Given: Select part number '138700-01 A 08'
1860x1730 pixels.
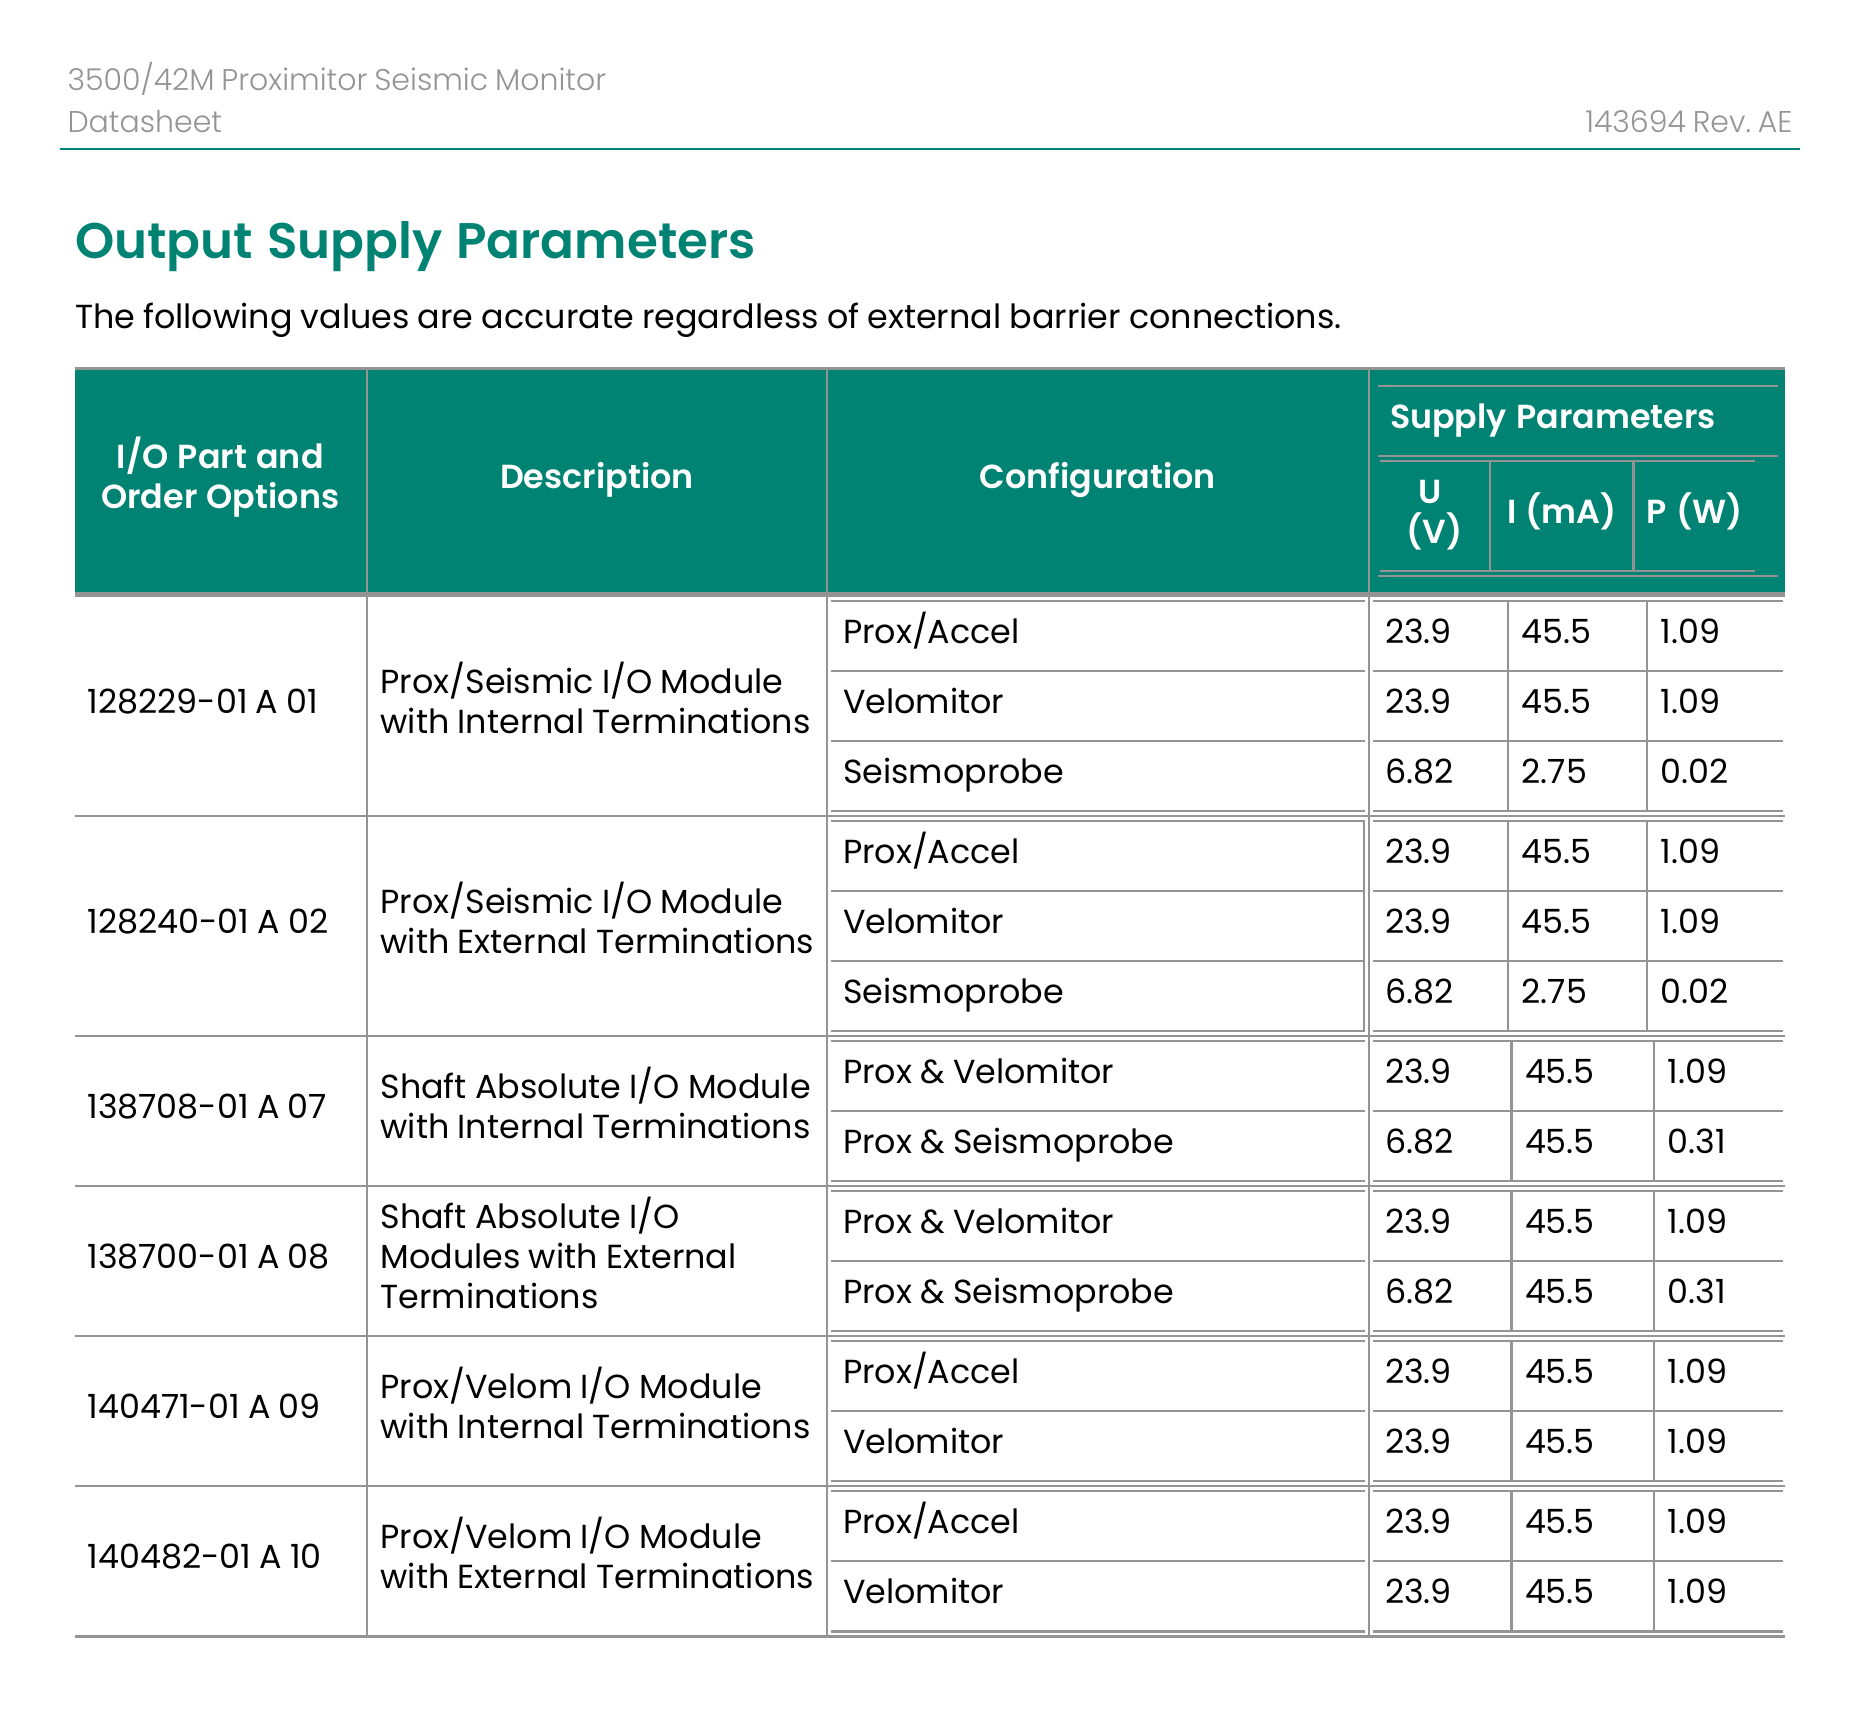Looking at the screenshot, I should tap(207, 1257).
